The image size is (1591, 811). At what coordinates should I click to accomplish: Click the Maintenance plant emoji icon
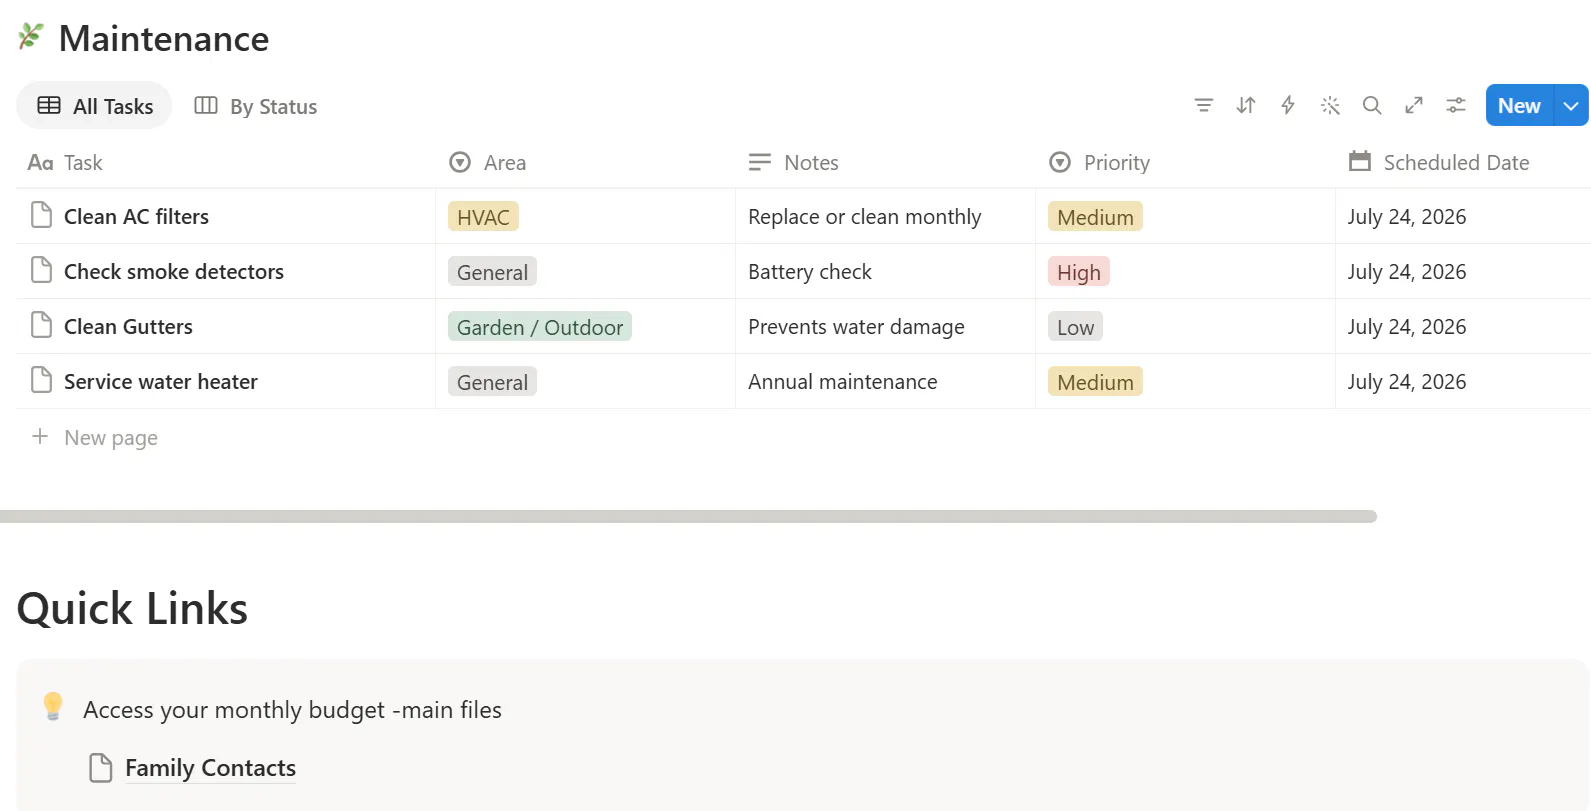pyautogui.click(x=31, y=37)
